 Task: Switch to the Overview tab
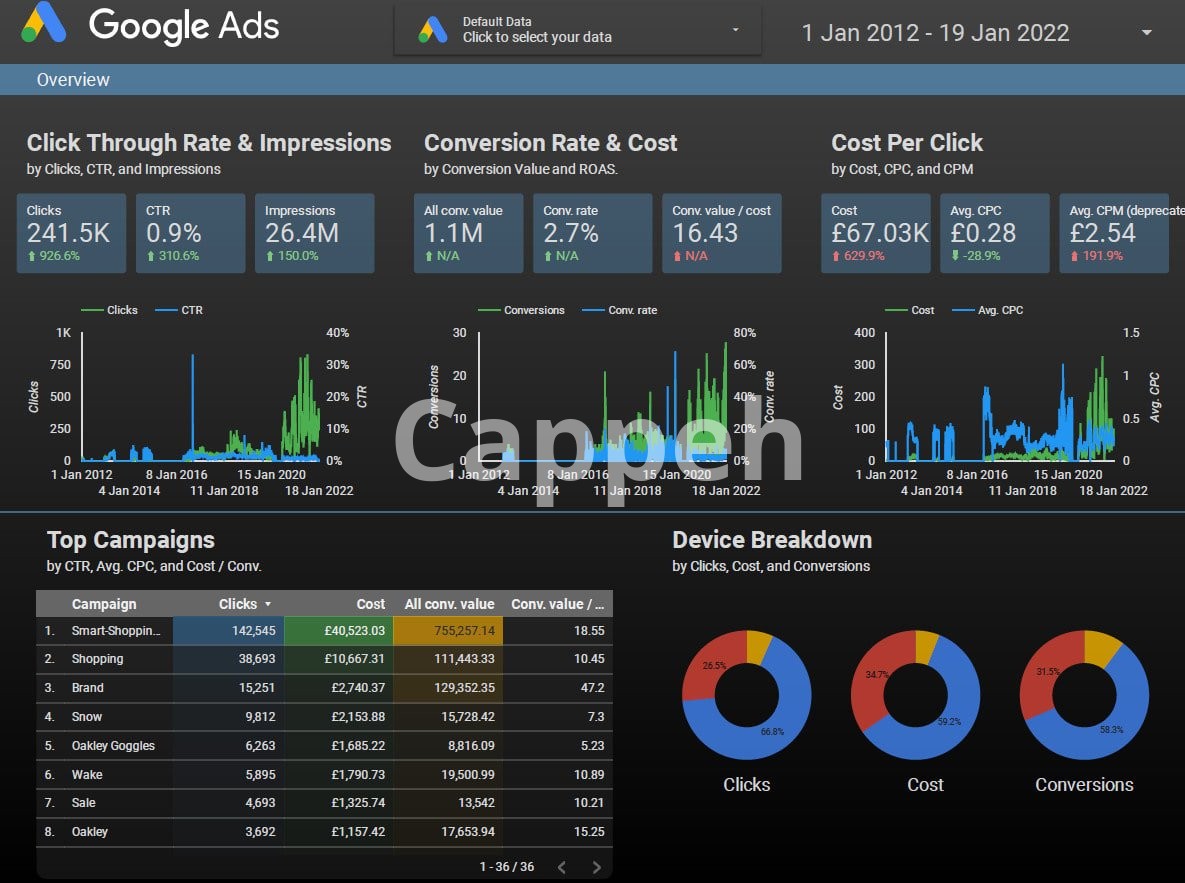point(73,80)
